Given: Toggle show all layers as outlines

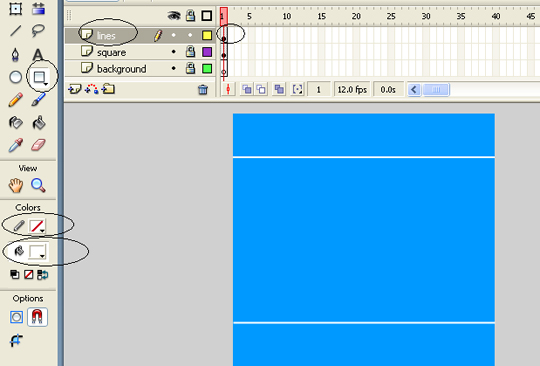Looking at the screenshot, I should 207,15.
